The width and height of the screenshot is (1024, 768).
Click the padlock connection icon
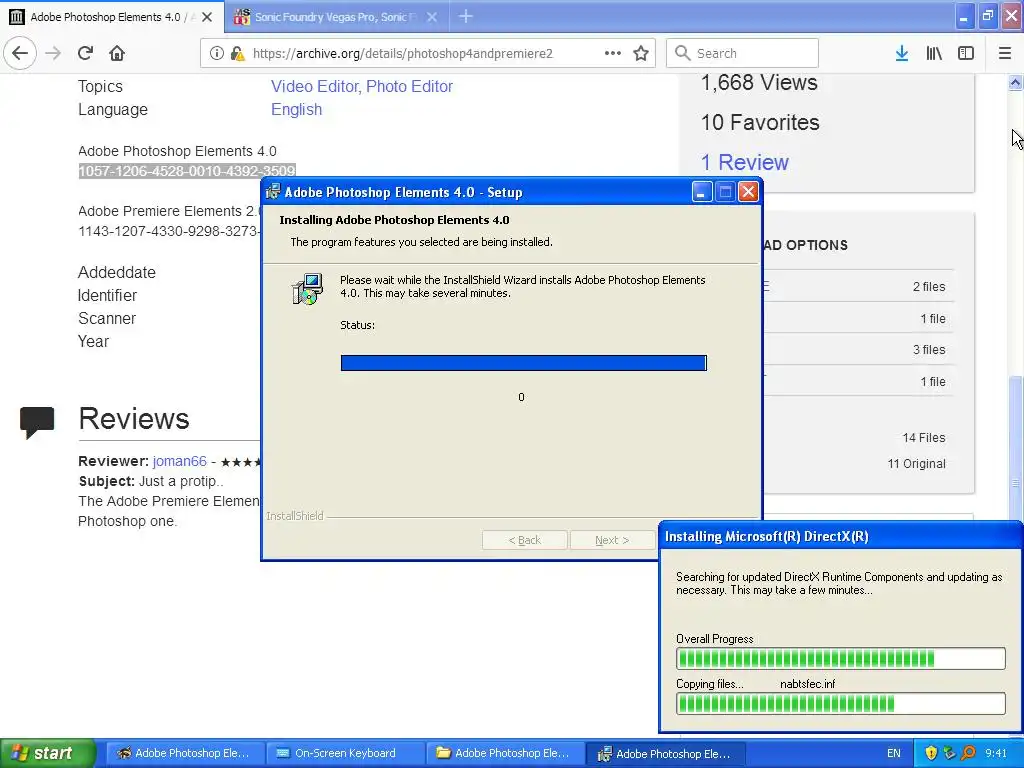coord(237,54)
